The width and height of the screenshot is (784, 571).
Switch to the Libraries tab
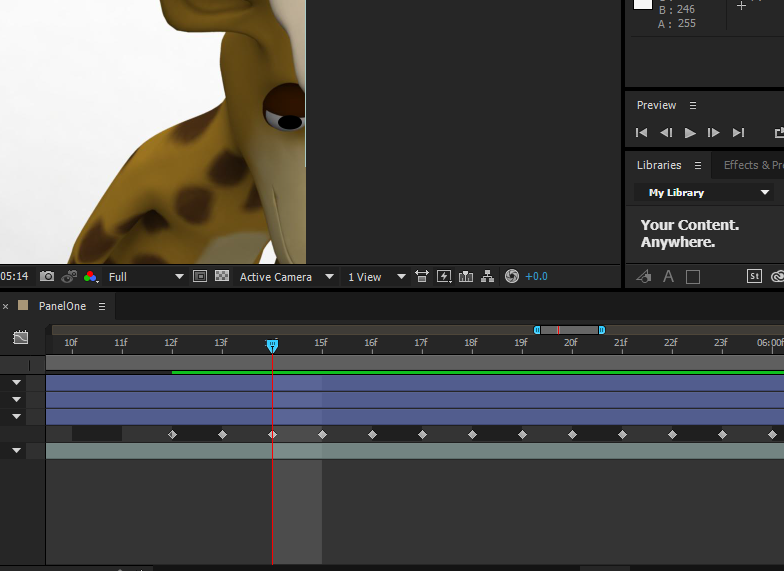(x=659, y=165)
